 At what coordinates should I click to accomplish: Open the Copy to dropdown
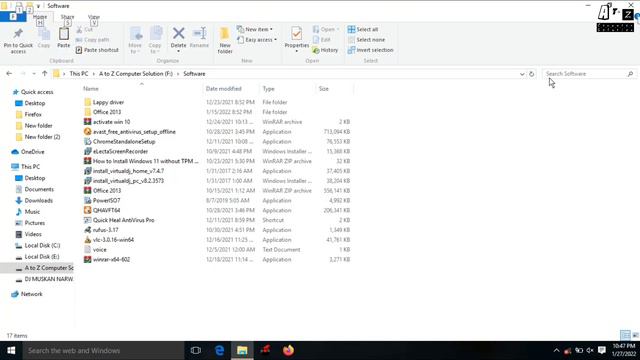pos(155,40)
